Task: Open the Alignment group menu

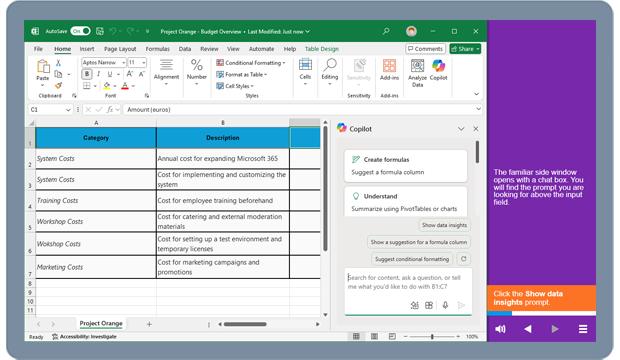Action: 166,72
